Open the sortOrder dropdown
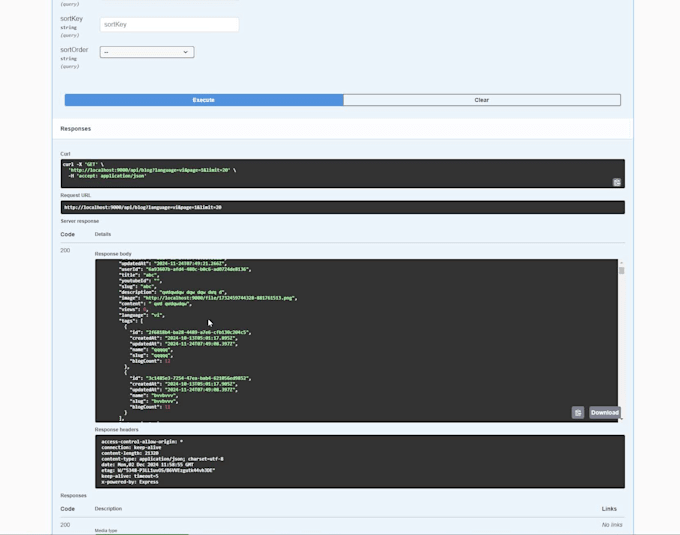The image size is (680, 535). [147, 52]
